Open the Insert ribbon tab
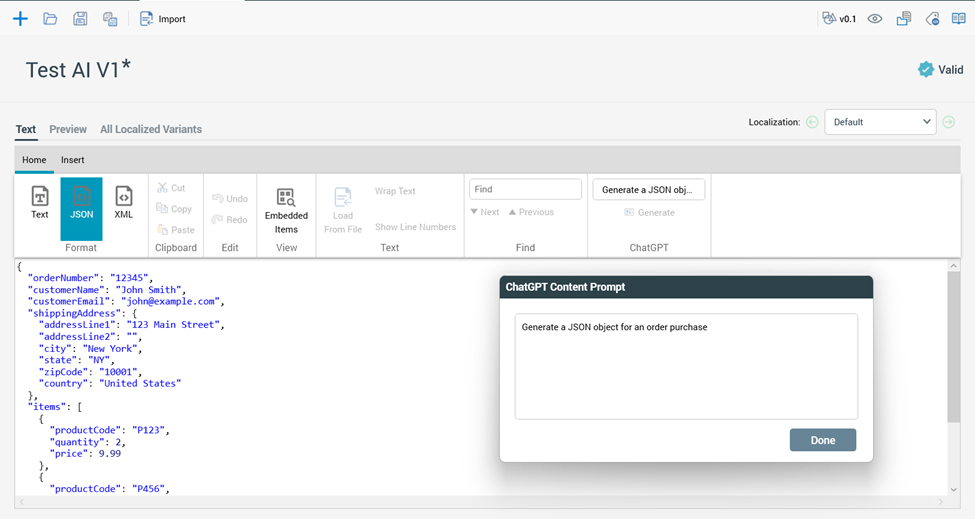The width and height of the screenshot is (975, 519). 73,160
